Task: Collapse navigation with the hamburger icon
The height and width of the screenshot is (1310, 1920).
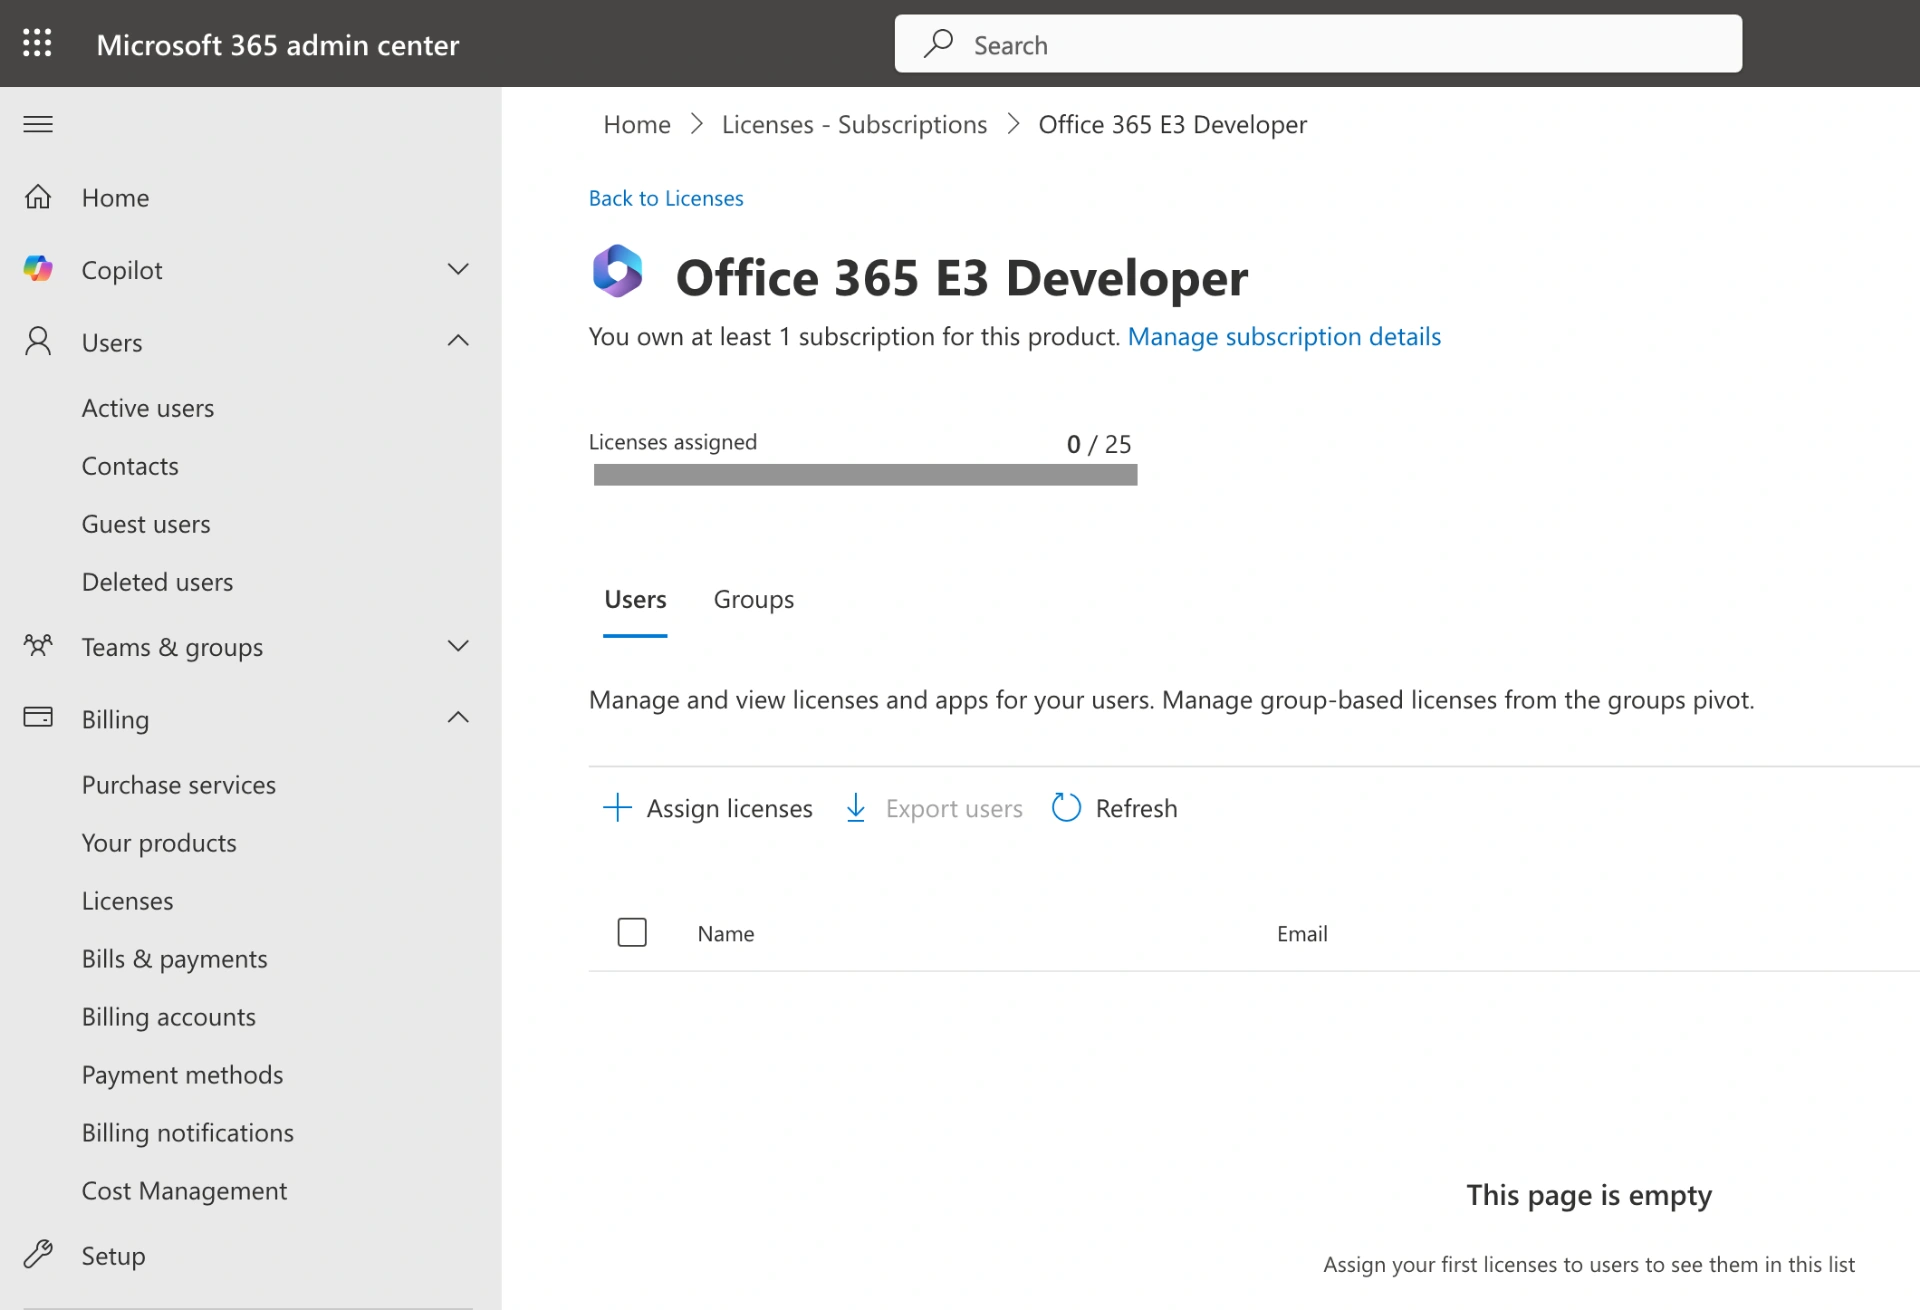Action: point(38,124)
